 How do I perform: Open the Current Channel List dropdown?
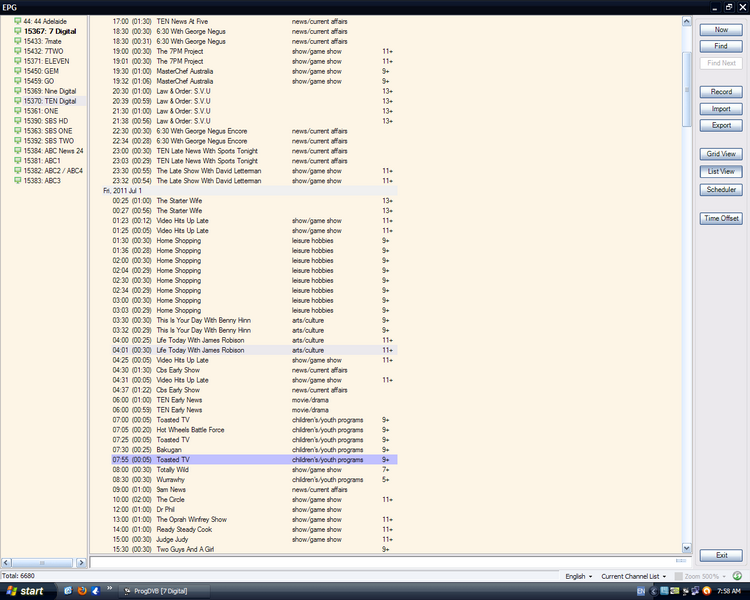pyautogui.click(x=633, y=576)
